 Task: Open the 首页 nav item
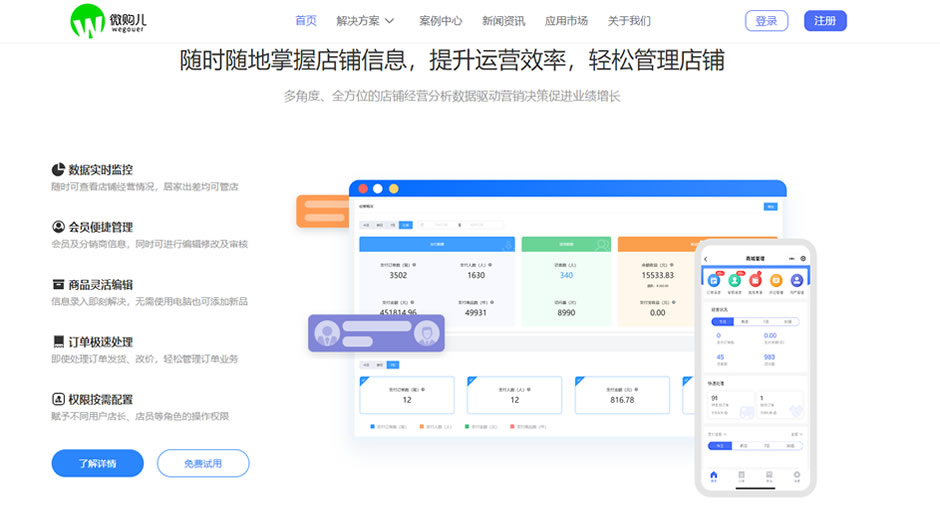tap(306, 21)
